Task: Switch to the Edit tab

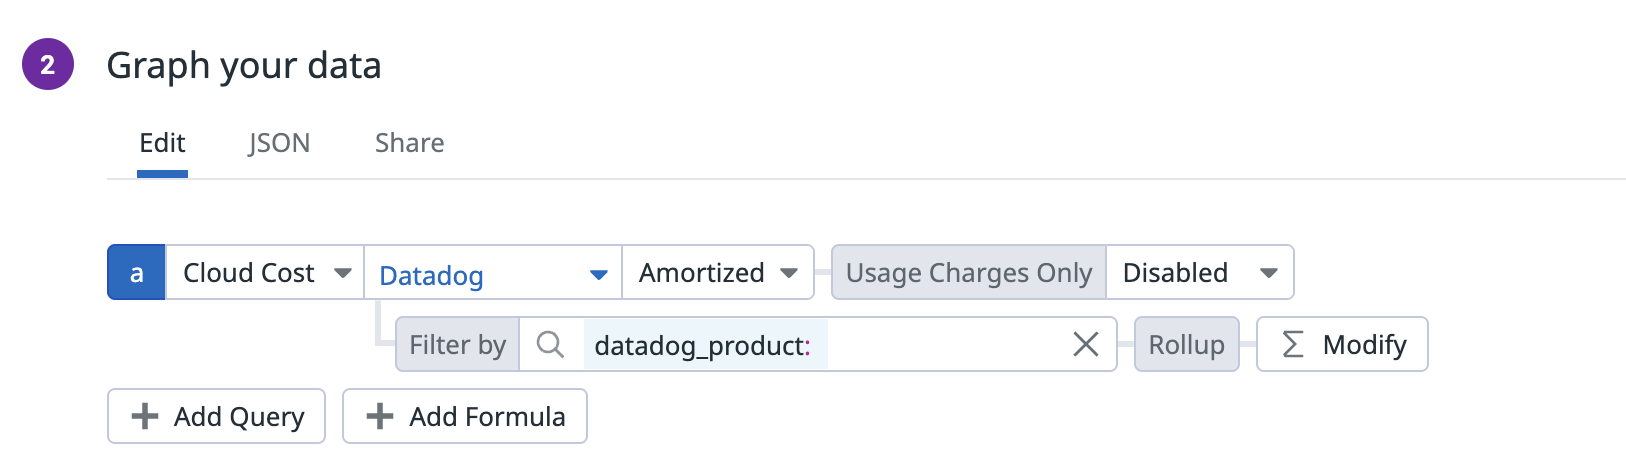Action: click(x=162, y=143)
